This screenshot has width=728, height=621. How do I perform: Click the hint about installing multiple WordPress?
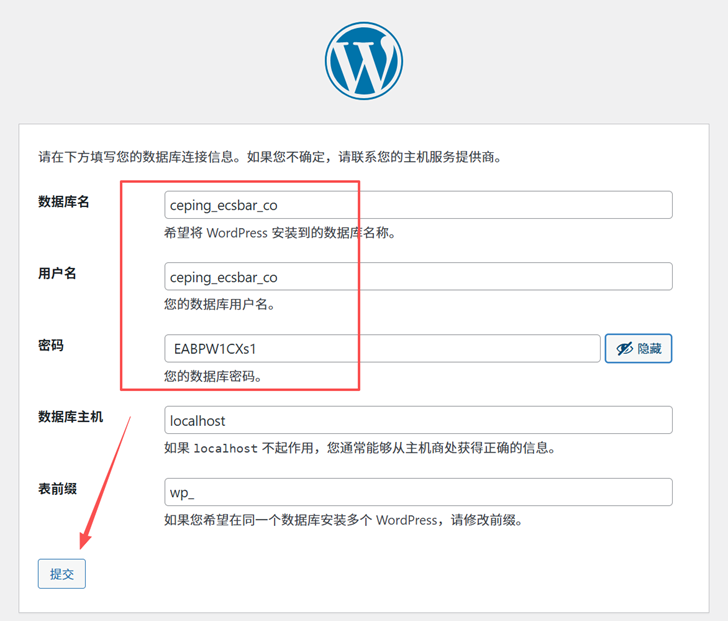pos(343,520)
